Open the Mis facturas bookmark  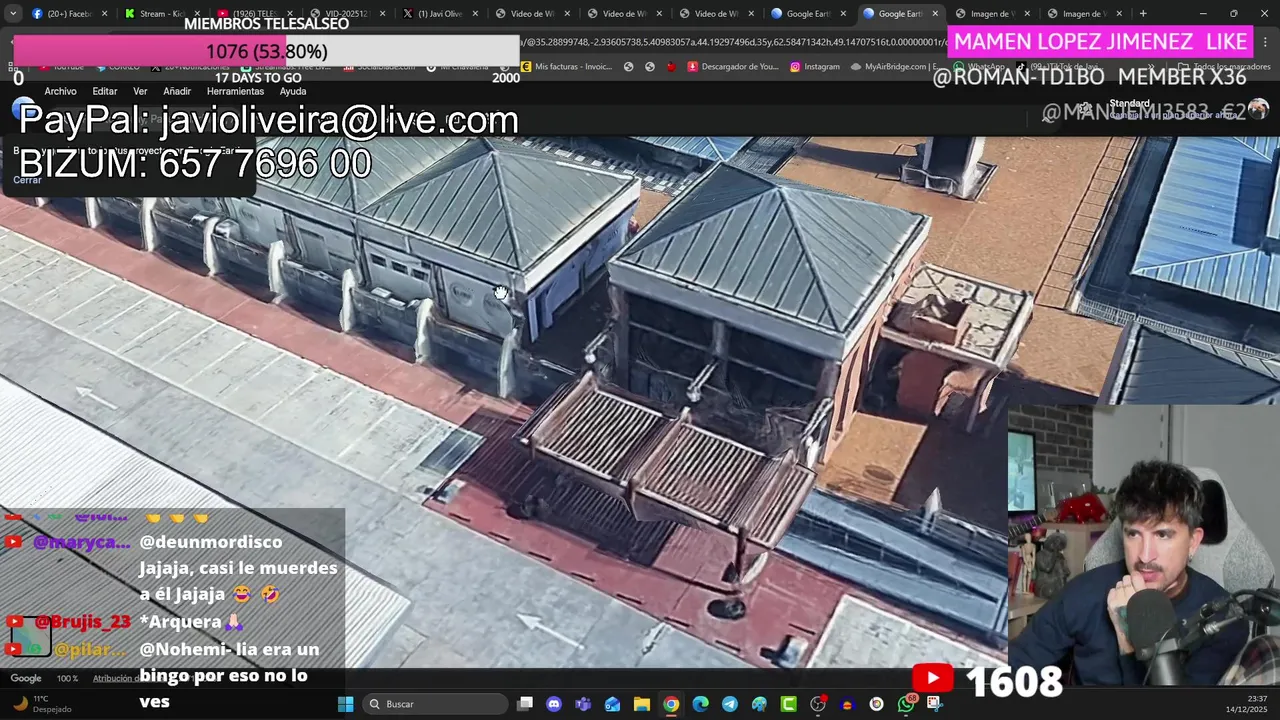566,67
